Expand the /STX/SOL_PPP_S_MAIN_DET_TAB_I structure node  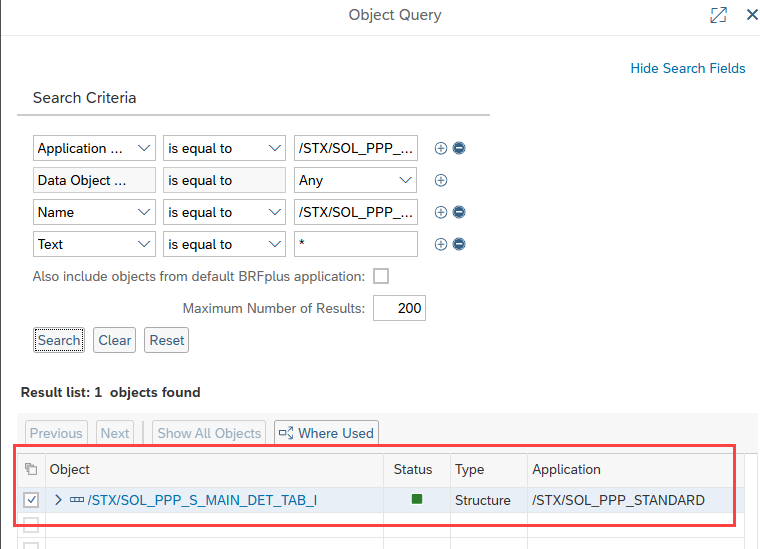[x=59, y=500]
